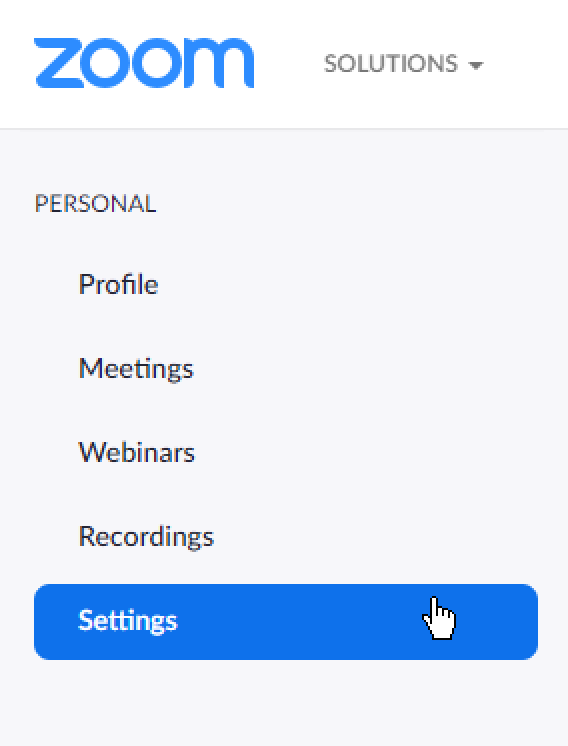
Task: Return home via the blue Zoom wordmark
Action: pyautogui.click(x=144, y=63)
